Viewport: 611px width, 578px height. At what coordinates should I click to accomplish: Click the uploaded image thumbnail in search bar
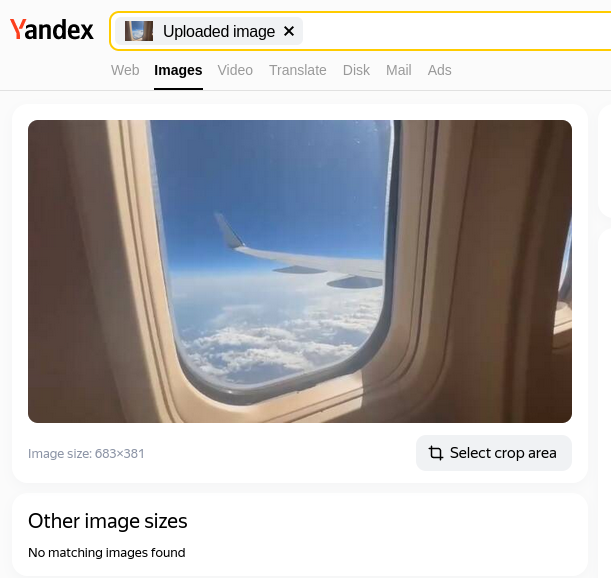[139, 31]
